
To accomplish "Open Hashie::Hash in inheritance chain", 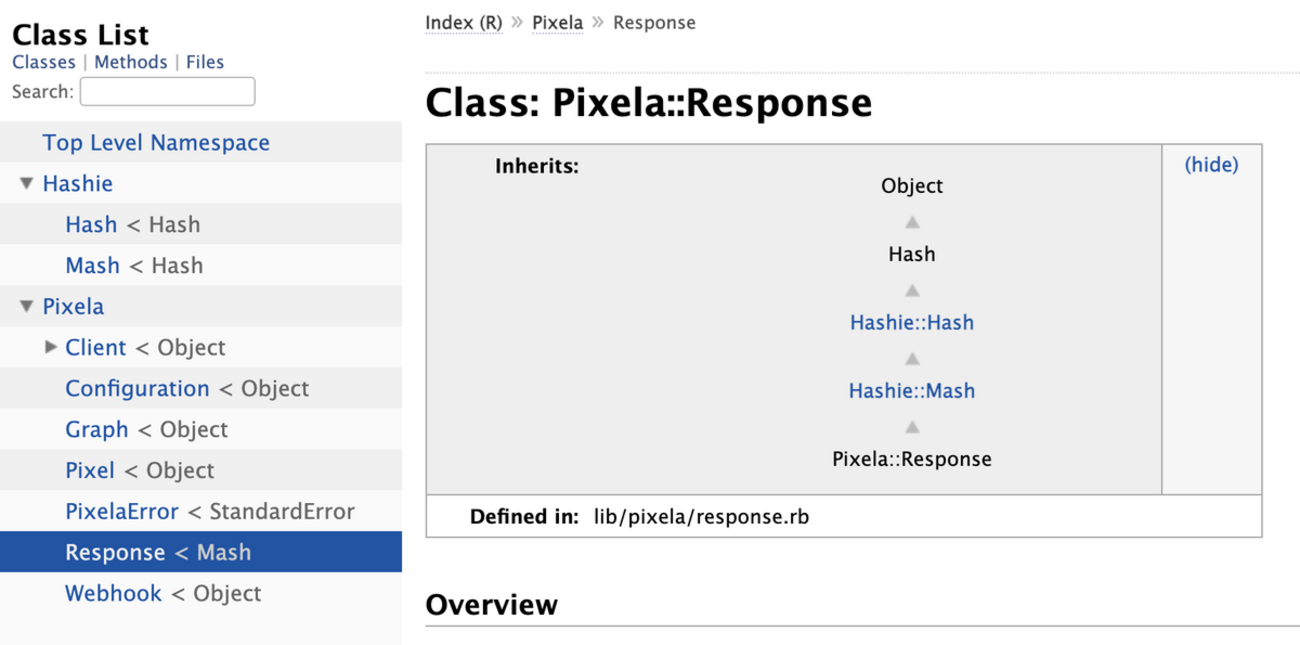I will 911,323.
